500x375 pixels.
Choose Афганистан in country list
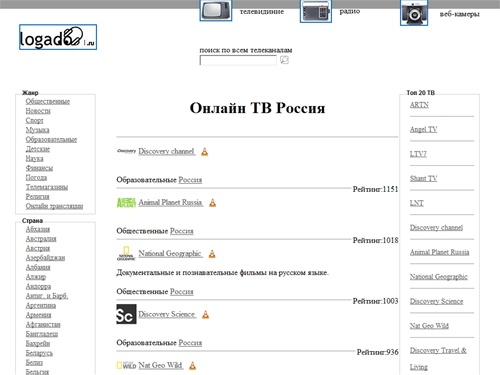[43, 324]
